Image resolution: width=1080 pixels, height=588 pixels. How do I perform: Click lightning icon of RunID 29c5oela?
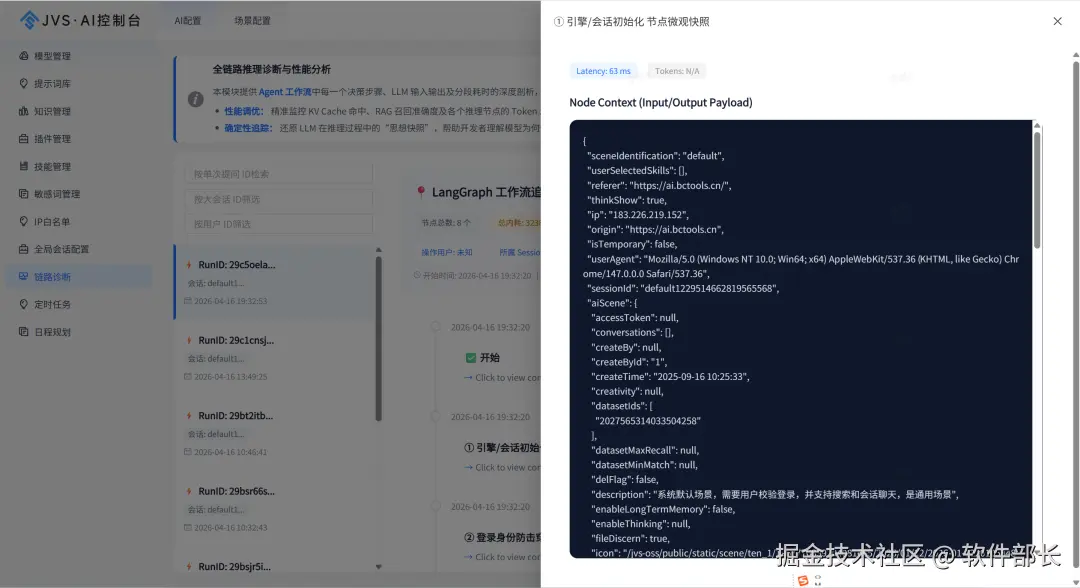(189, 264)
